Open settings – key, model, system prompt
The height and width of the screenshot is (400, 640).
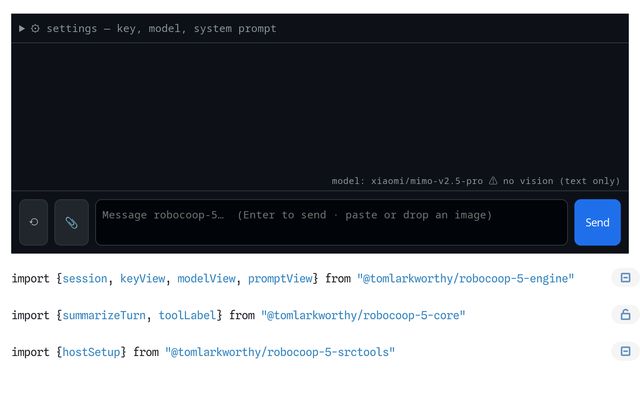161,29
